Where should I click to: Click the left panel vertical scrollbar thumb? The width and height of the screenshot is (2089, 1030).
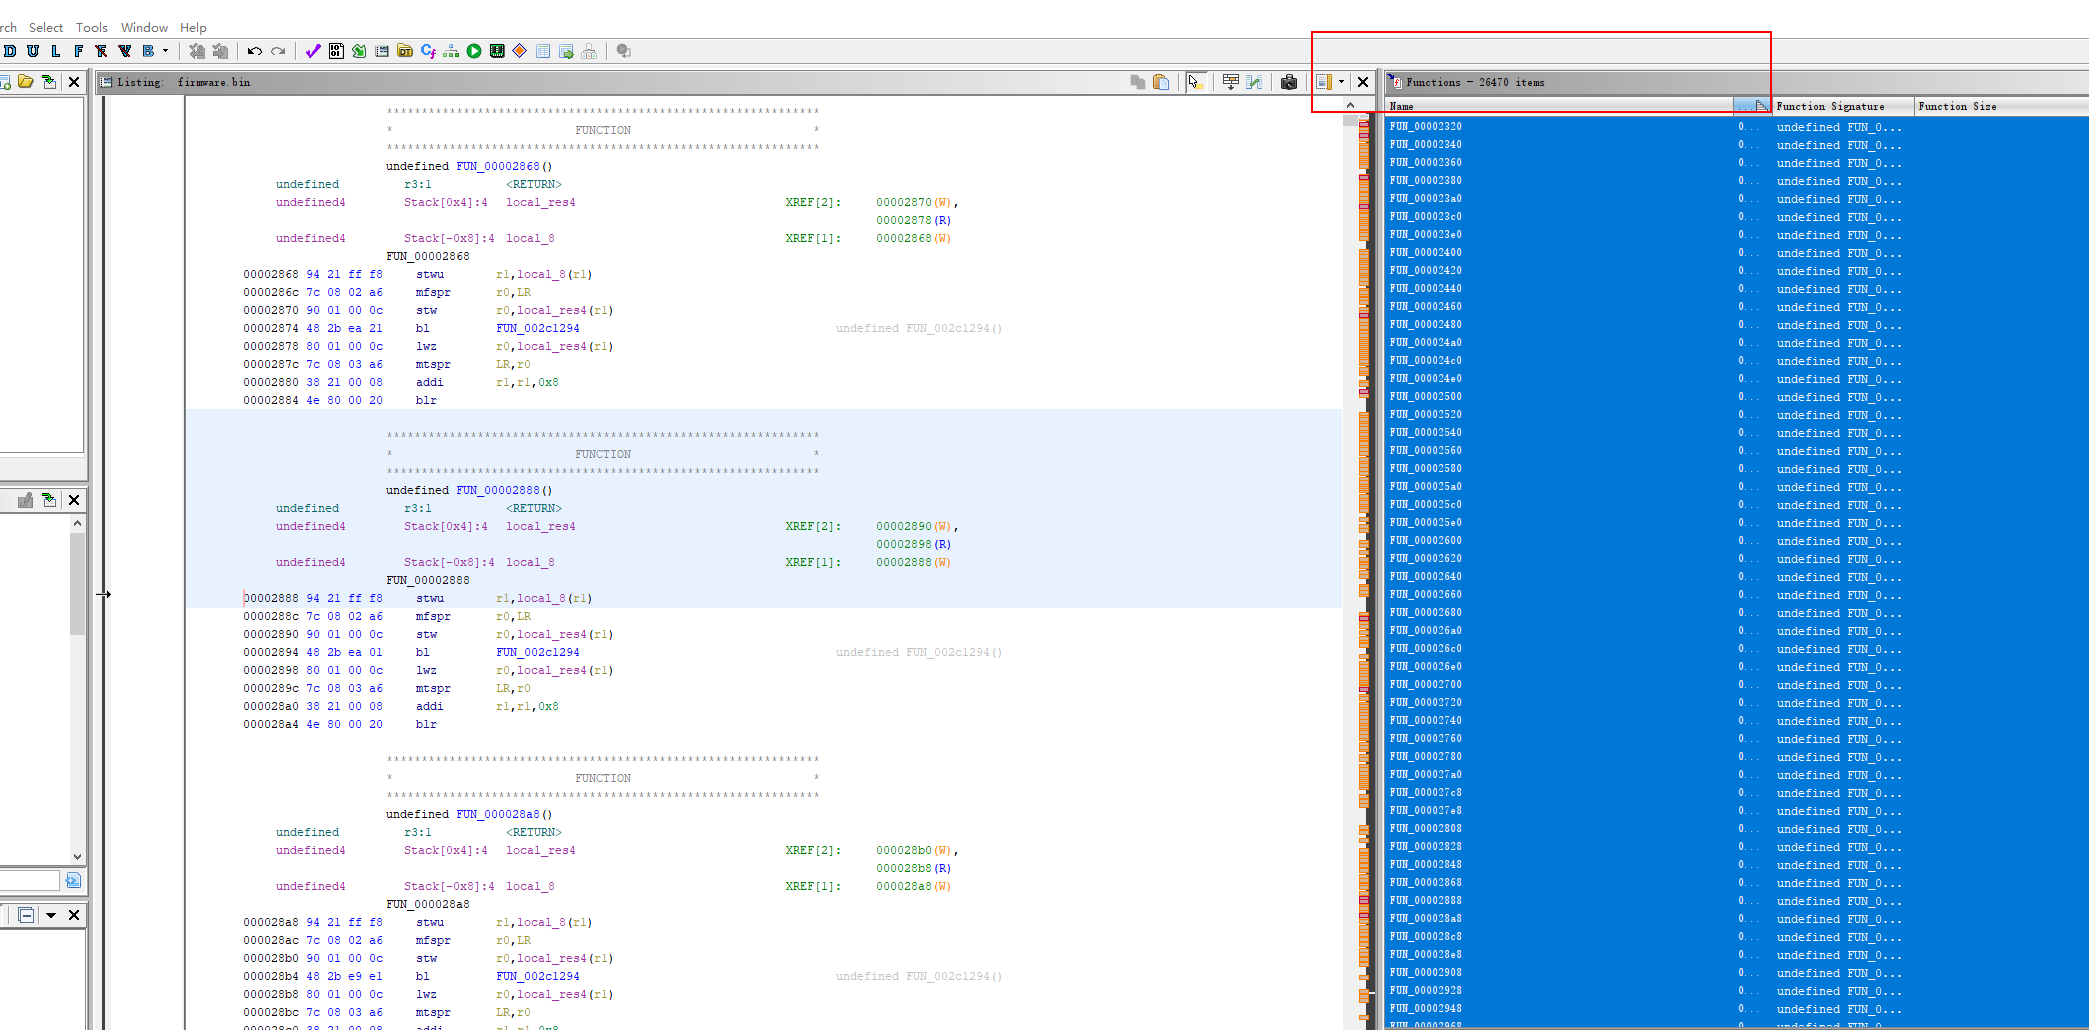click(77, 584)
